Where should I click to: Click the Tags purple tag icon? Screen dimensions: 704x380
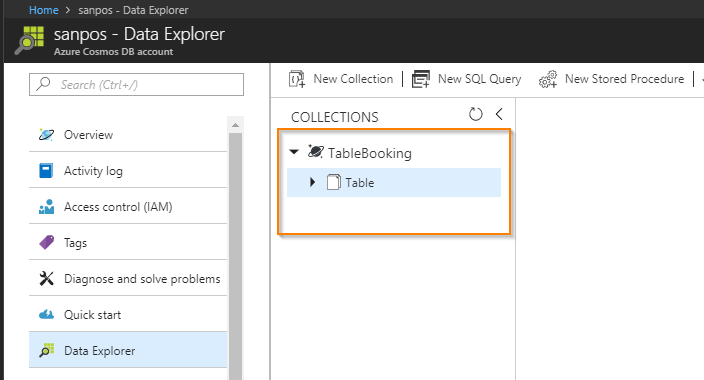pyautogui.click(x=47, y=242)
